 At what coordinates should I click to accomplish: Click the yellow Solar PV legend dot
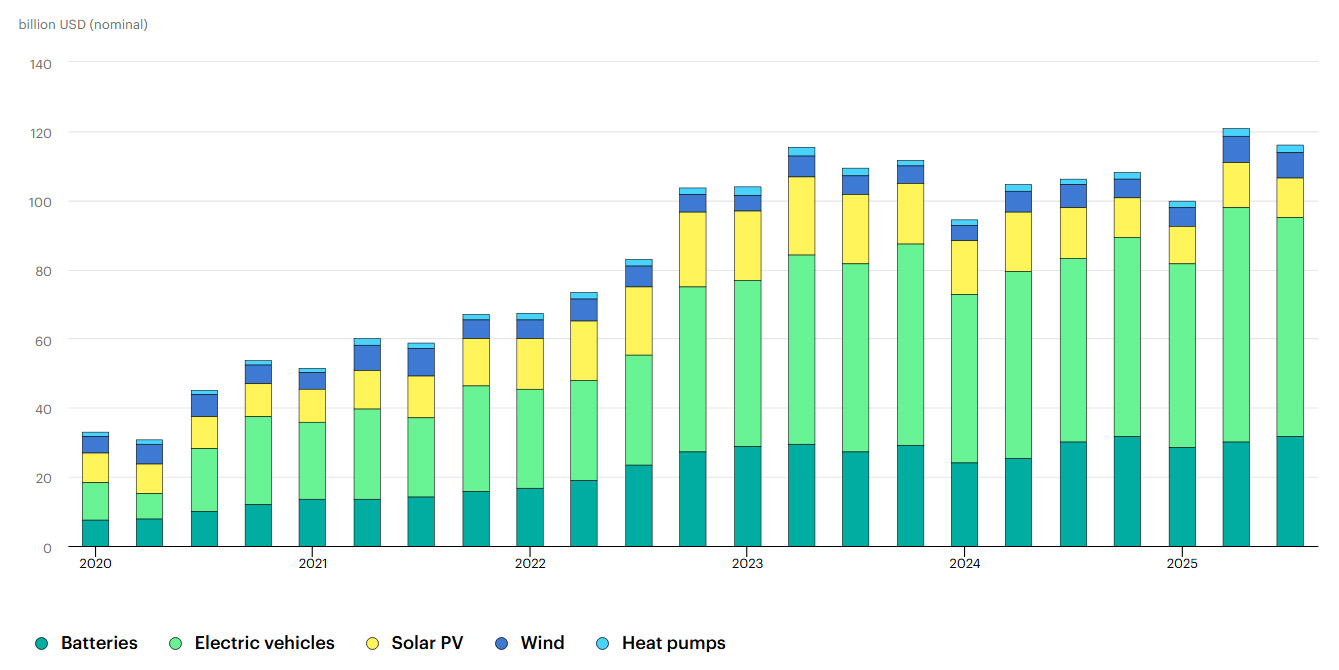pos(371,644)
